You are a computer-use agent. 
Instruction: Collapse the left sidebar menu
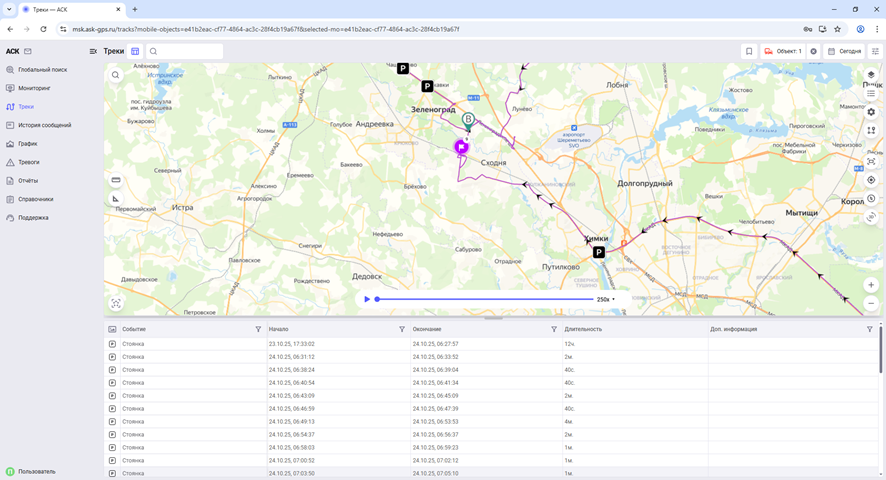click(93, 51)
